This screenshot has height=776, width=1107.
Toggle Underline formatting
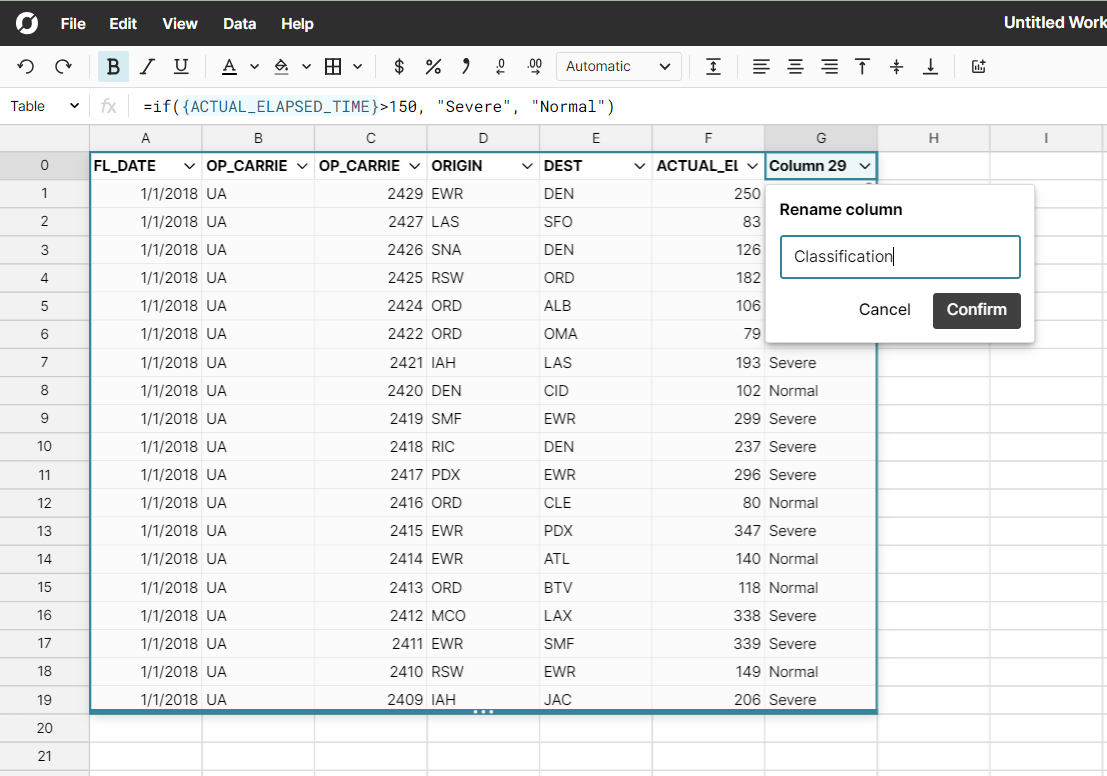pos(181,67)
